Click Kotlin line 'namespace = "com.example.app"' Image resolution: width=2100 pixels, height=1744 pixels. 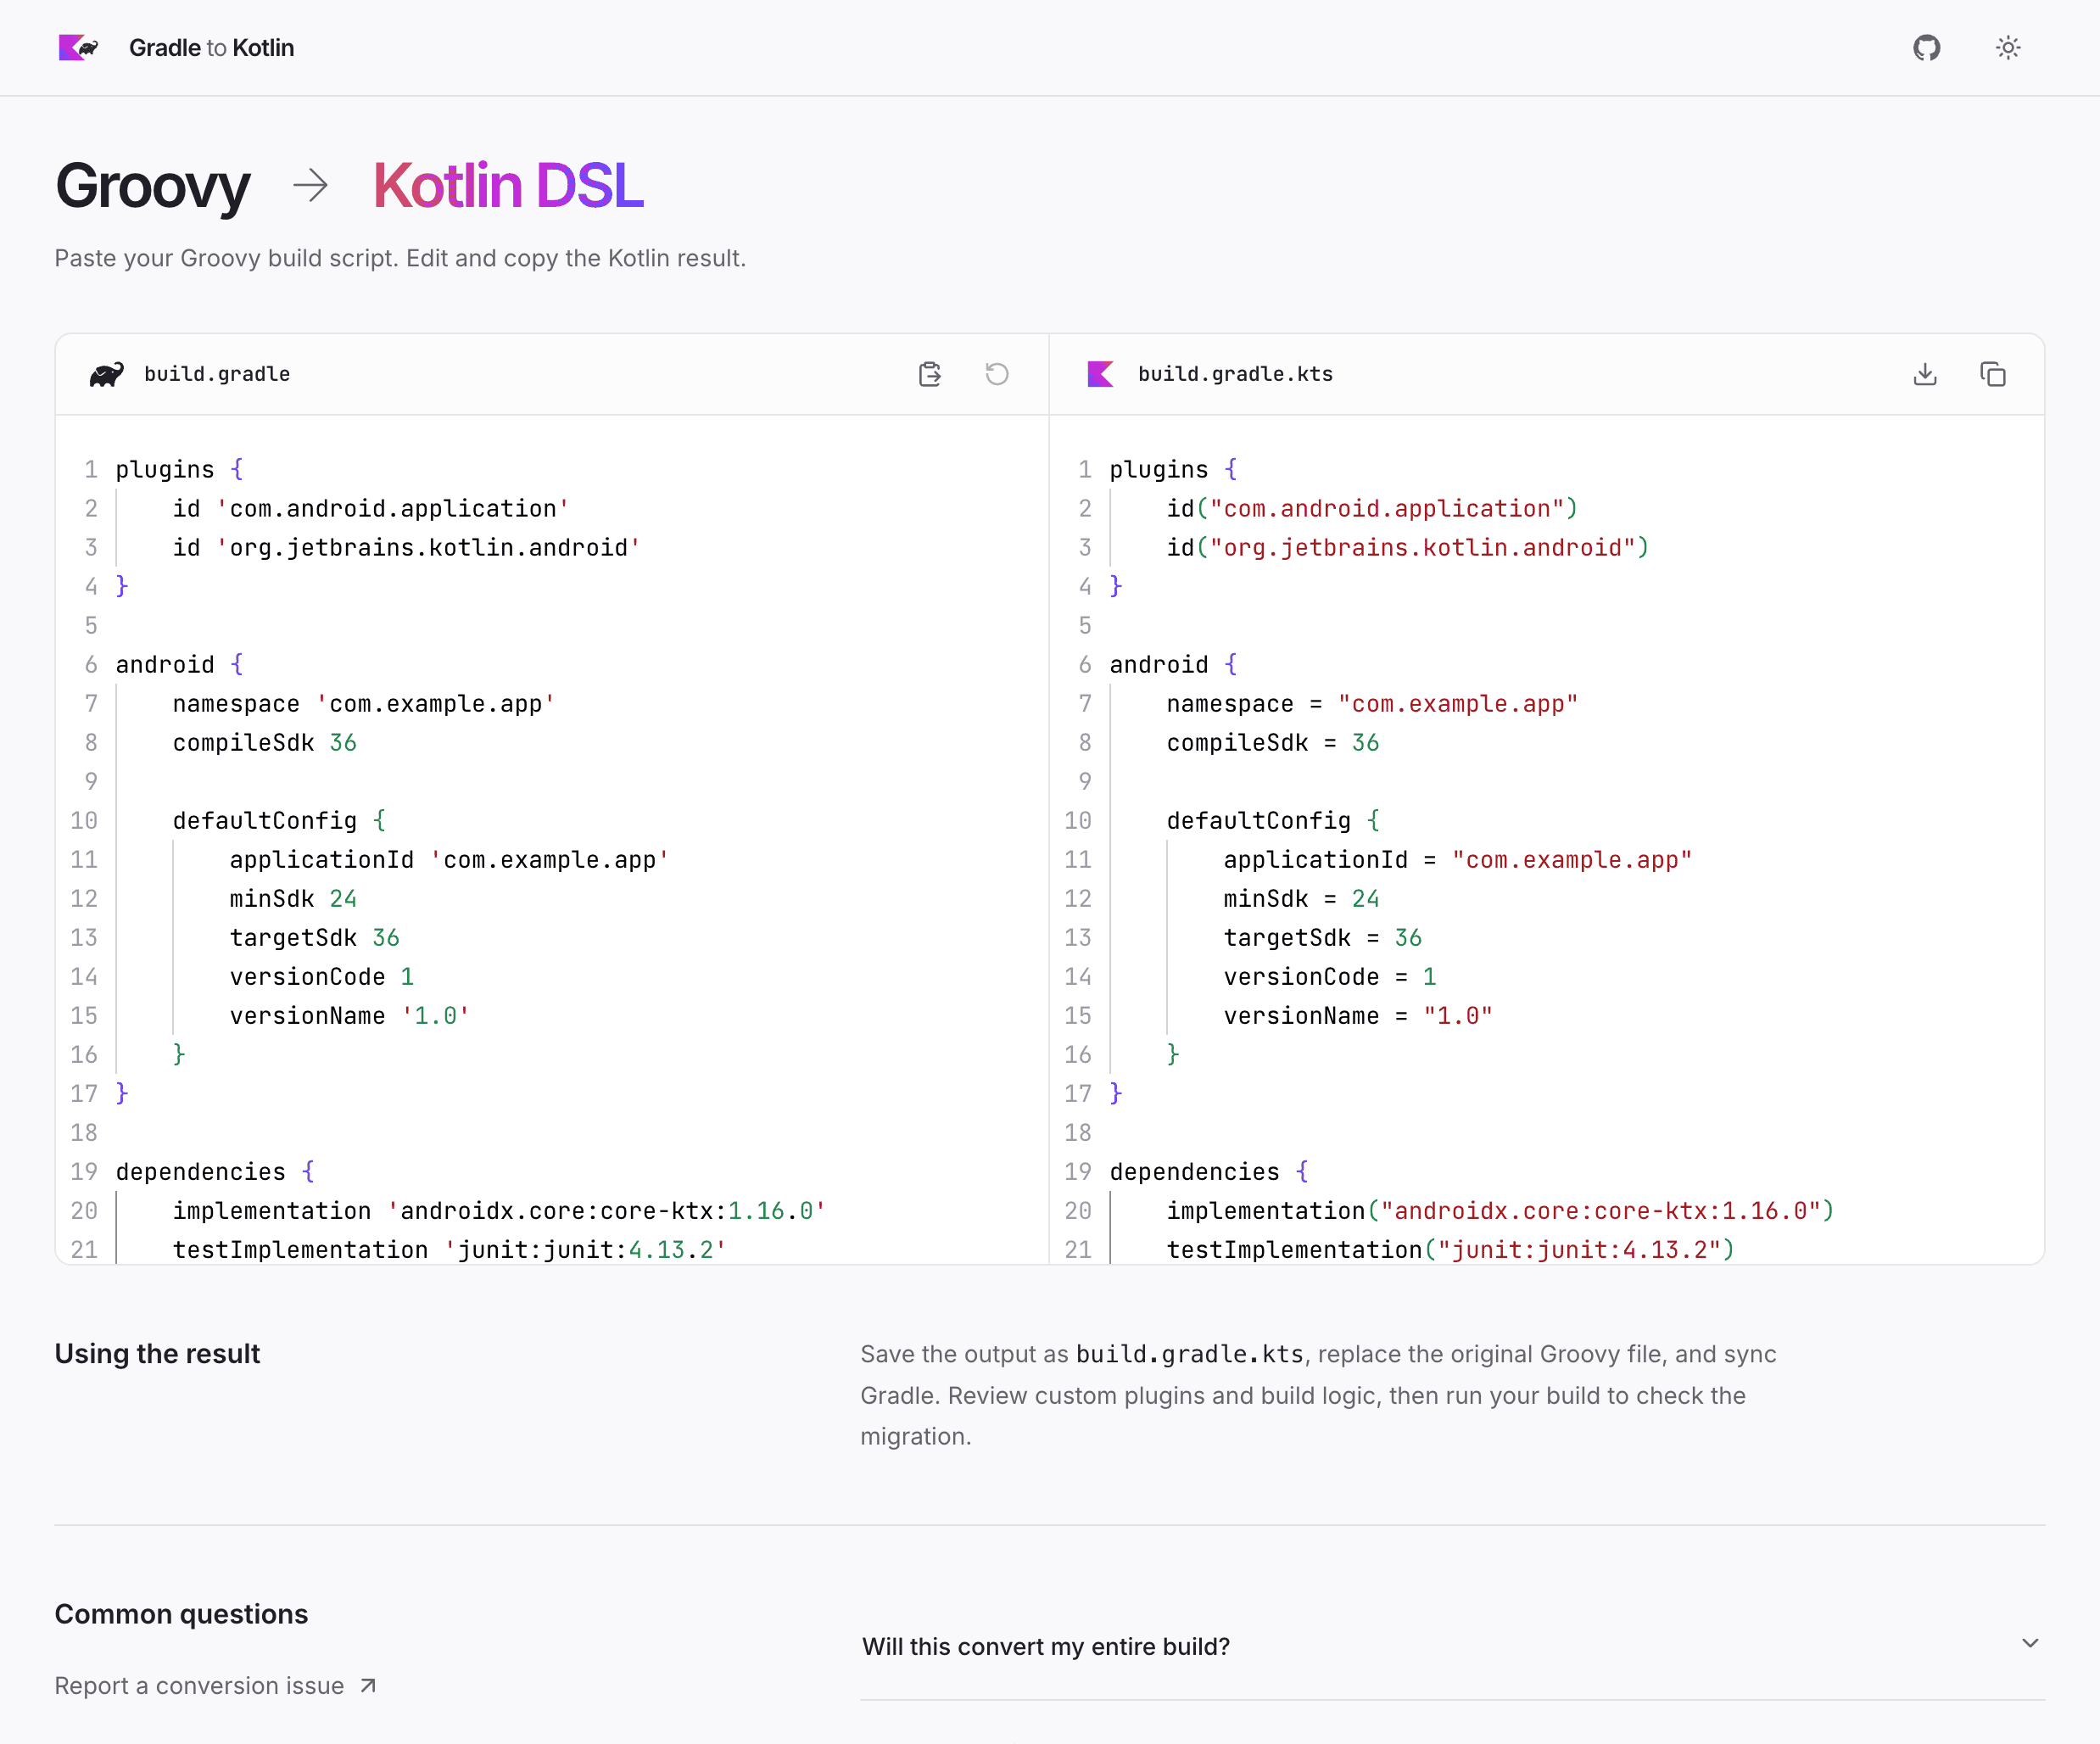click(x=1372, y=704)
